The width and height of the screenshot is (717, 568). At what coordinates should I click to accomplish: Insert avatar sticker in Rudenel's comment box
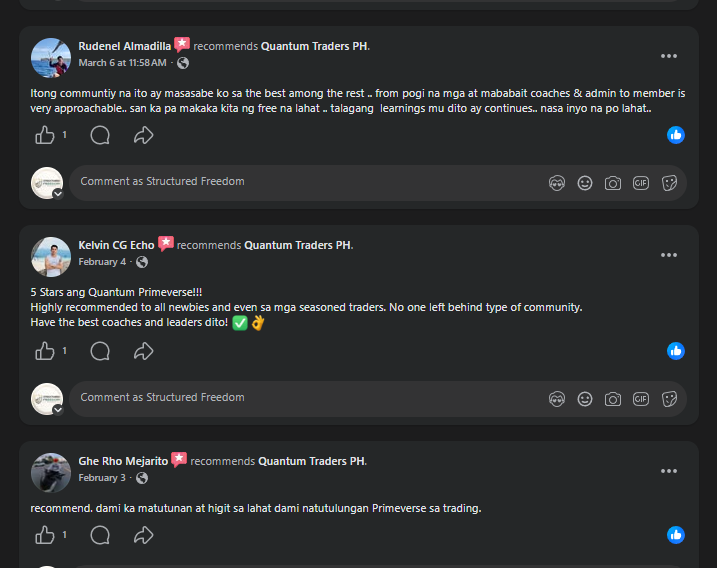557,183
